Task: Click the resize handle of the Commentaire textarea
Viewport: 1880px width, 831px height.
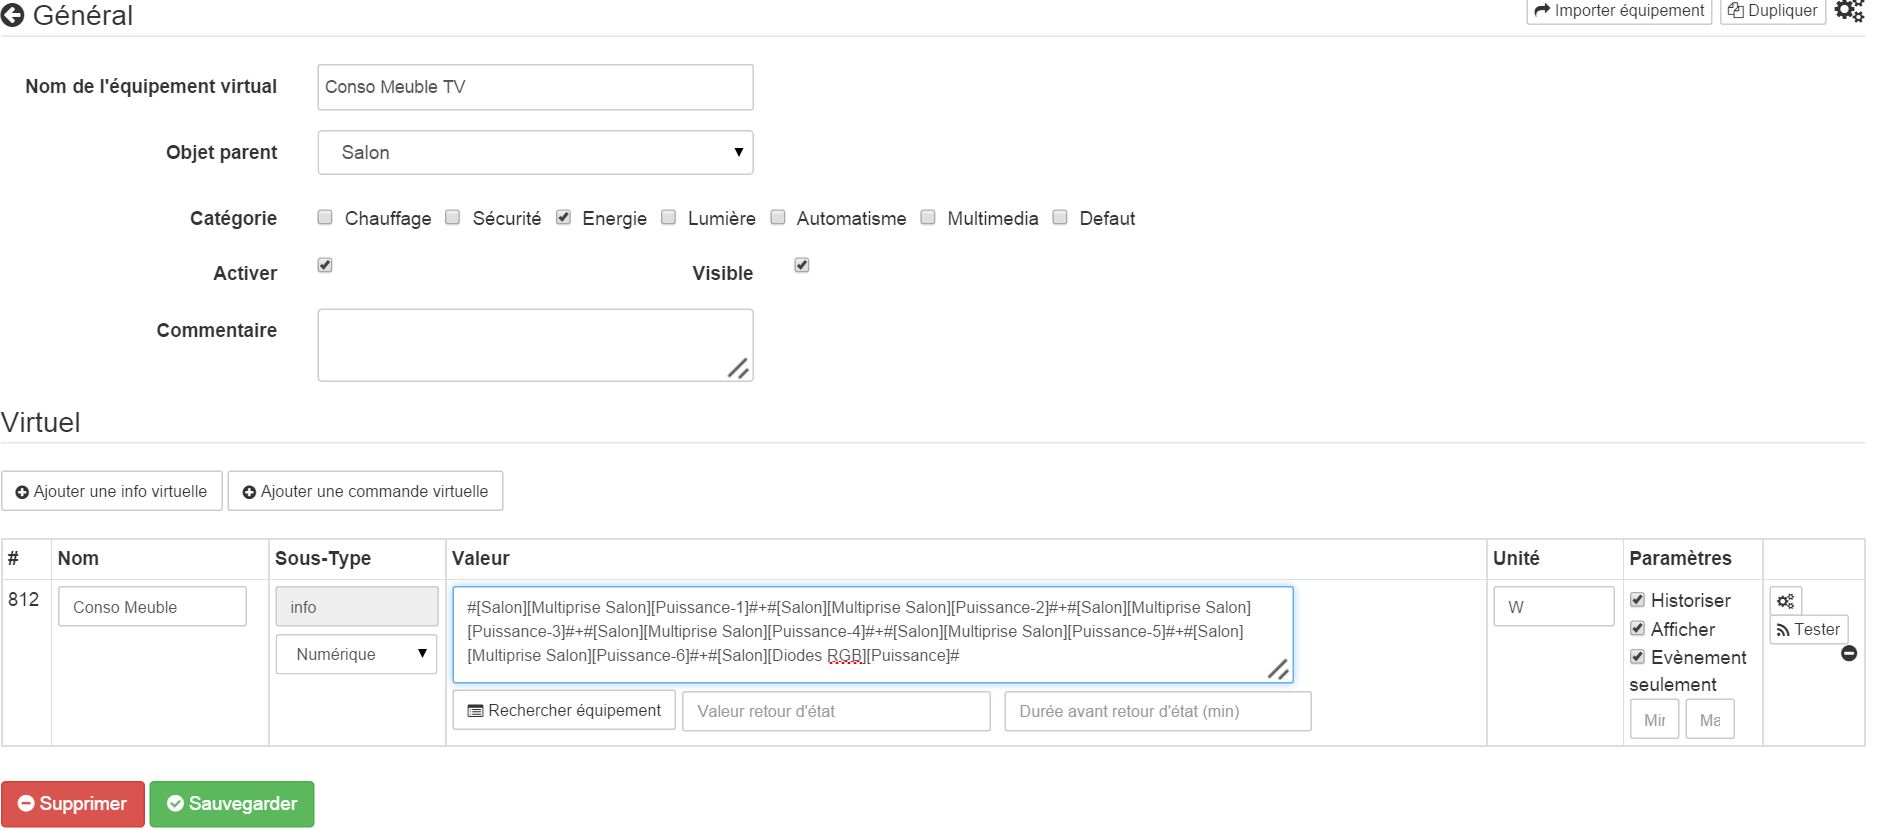Action: pyautogui.click(x=738, y=369)
